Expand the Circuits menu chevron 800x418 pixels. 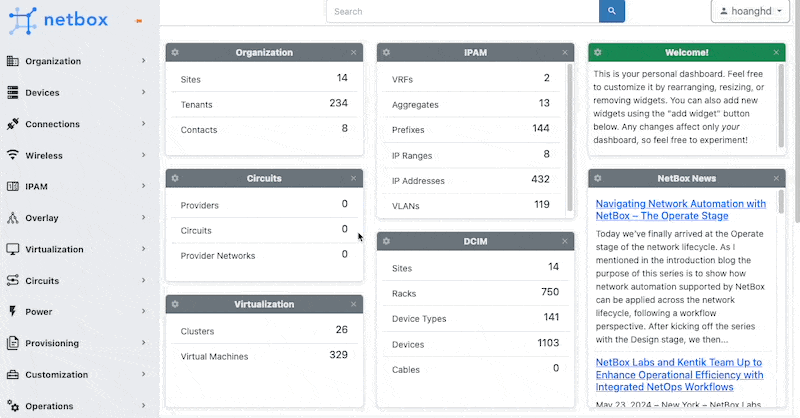[143, 280]
